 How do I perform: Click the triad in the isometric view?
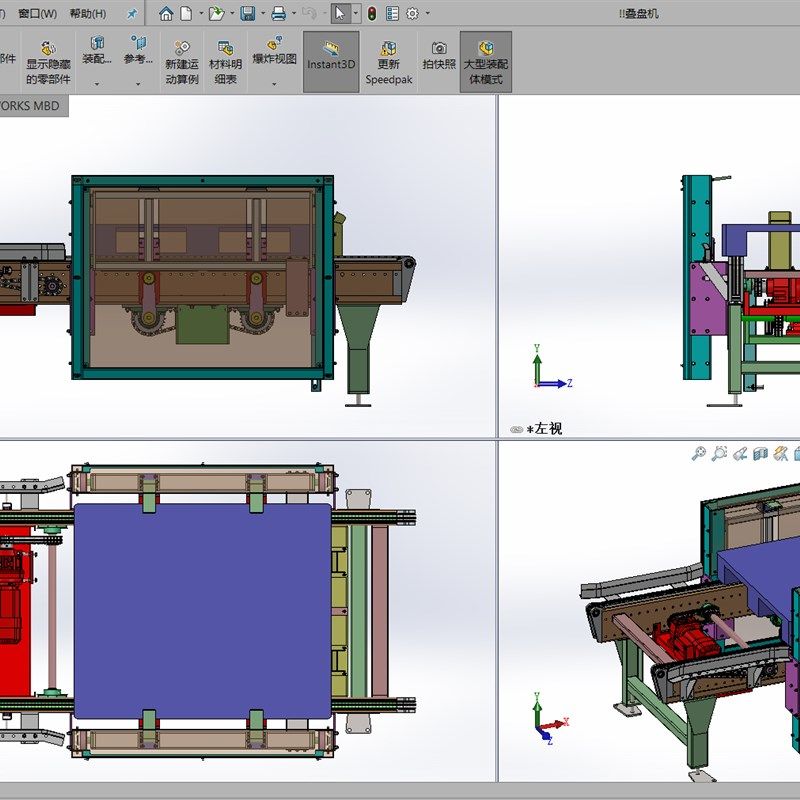tap(550, 718)
